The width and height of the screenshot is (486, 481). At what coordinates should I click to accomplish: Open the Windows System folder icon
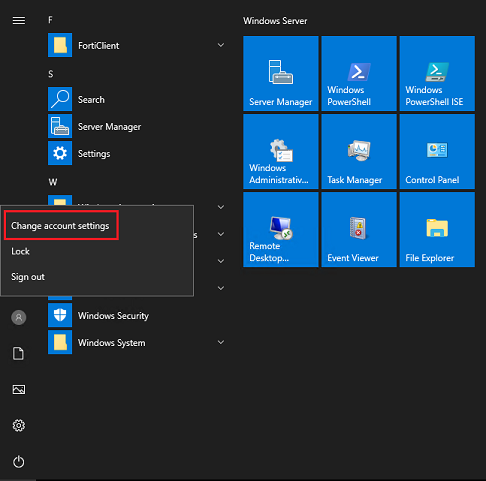coord(60,342)
